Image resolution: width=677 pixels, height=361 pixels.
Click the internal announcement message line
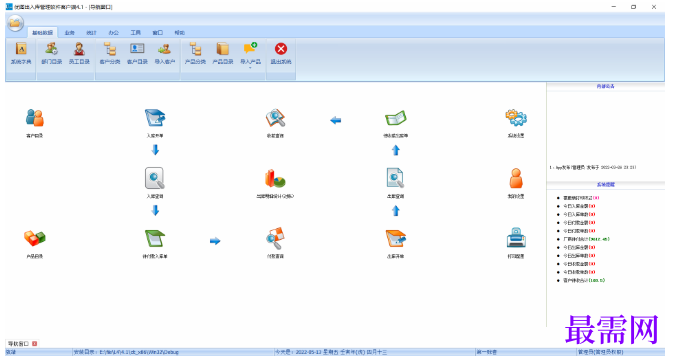click(592, 168)
